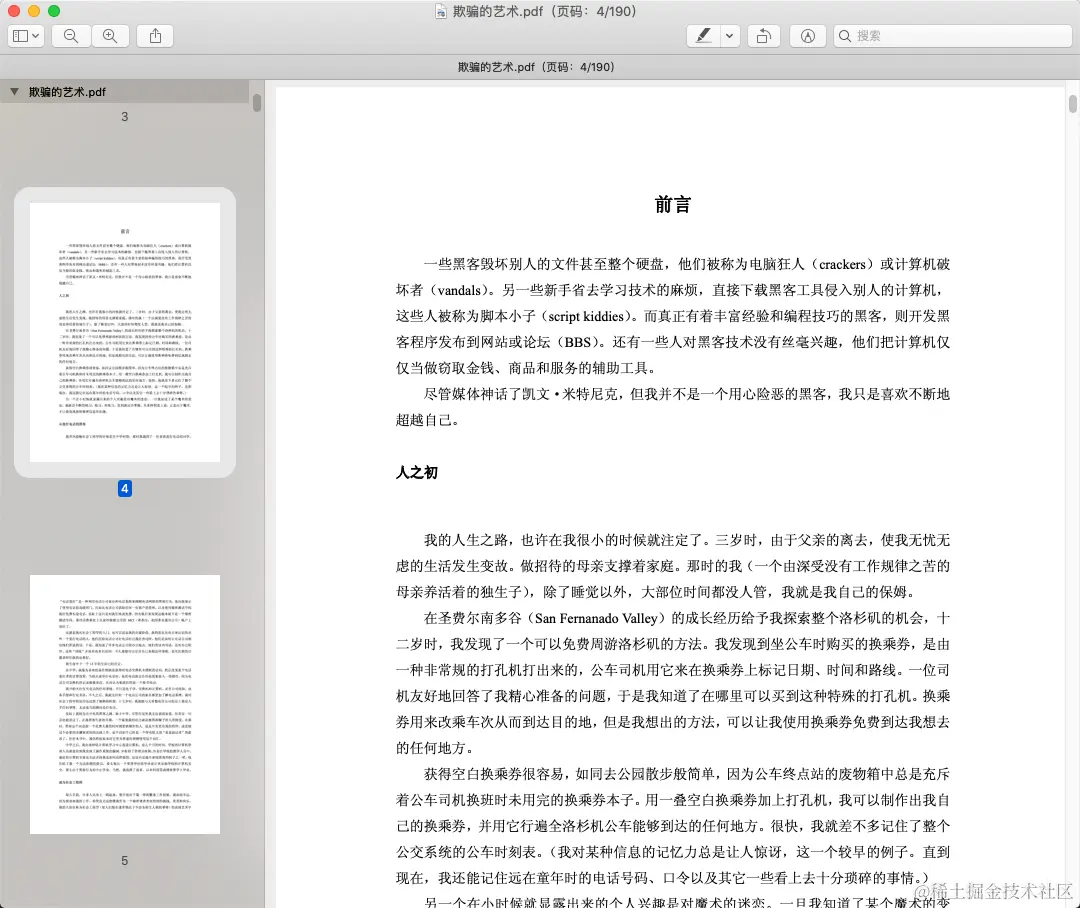
Task: Open the sidebar view options button
Action: pyautogui.click(x=26, y=36)
